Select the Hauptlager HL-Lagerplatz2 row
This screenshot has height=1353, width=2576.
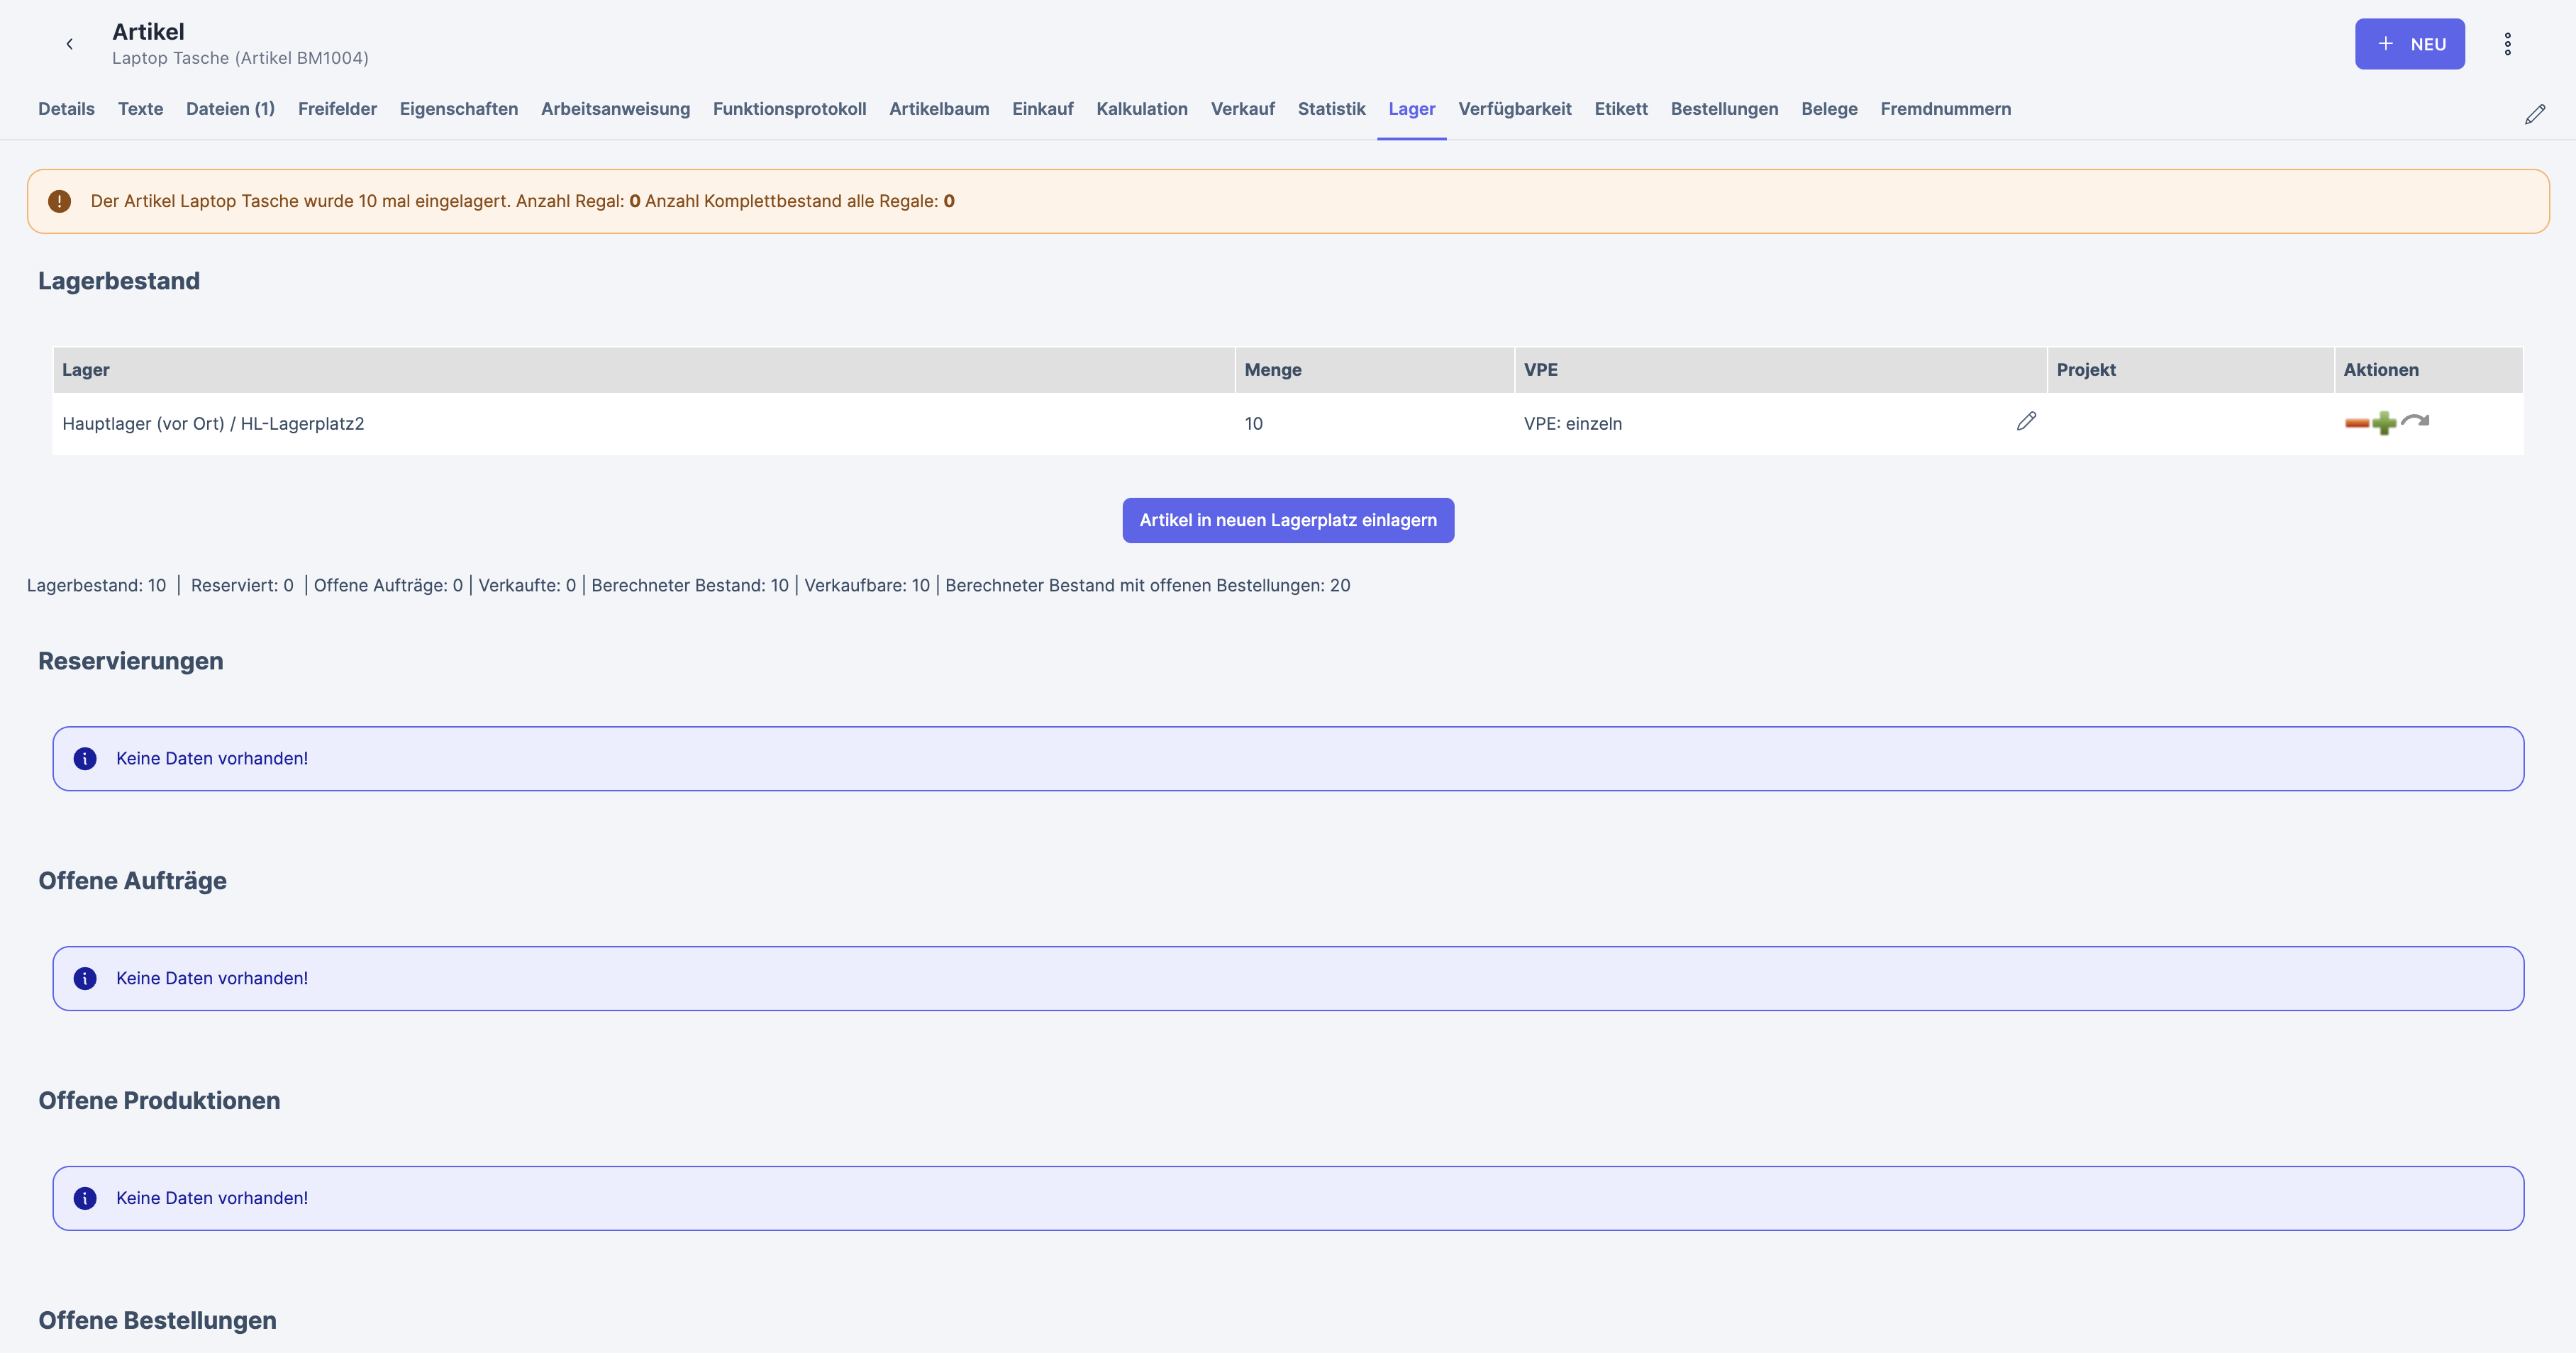(x=213, y=424)
